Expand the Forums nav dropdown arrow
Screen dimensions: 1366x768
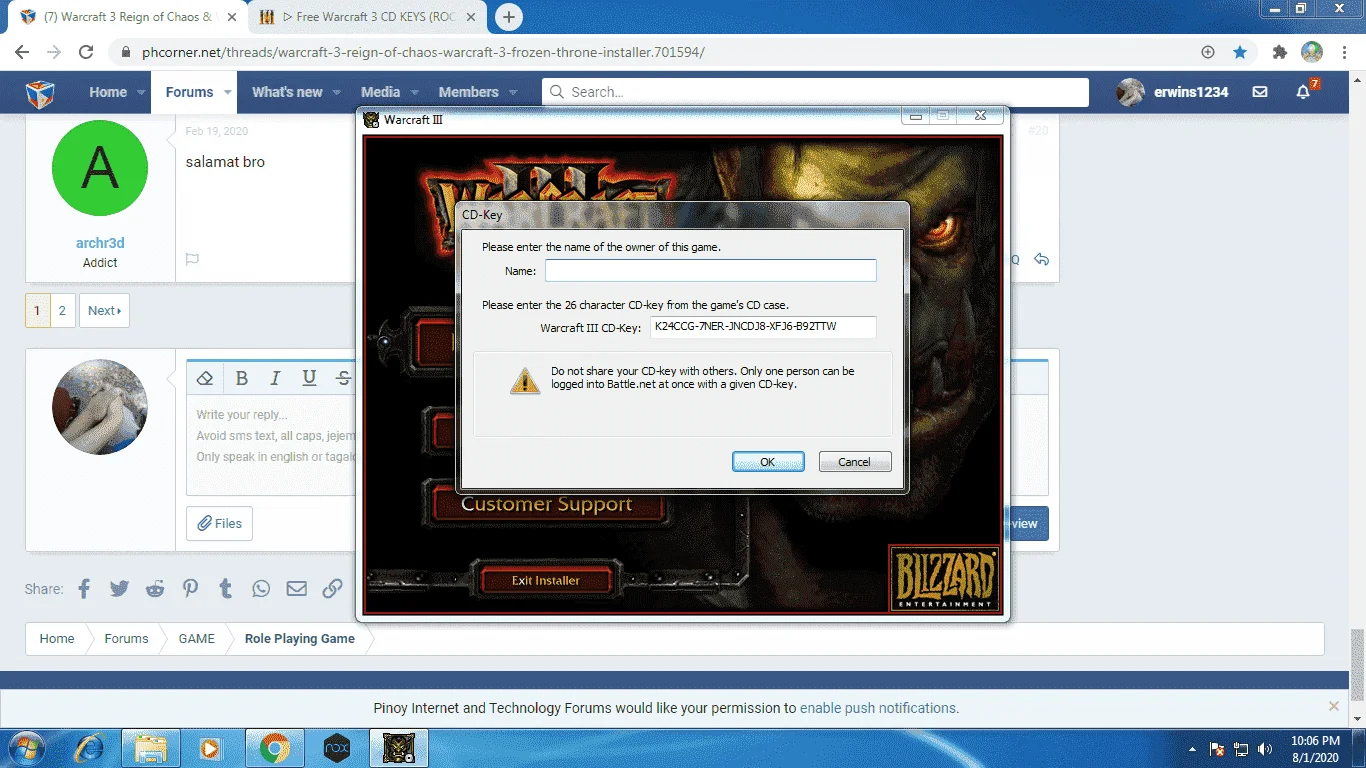(x=228, y=92)
